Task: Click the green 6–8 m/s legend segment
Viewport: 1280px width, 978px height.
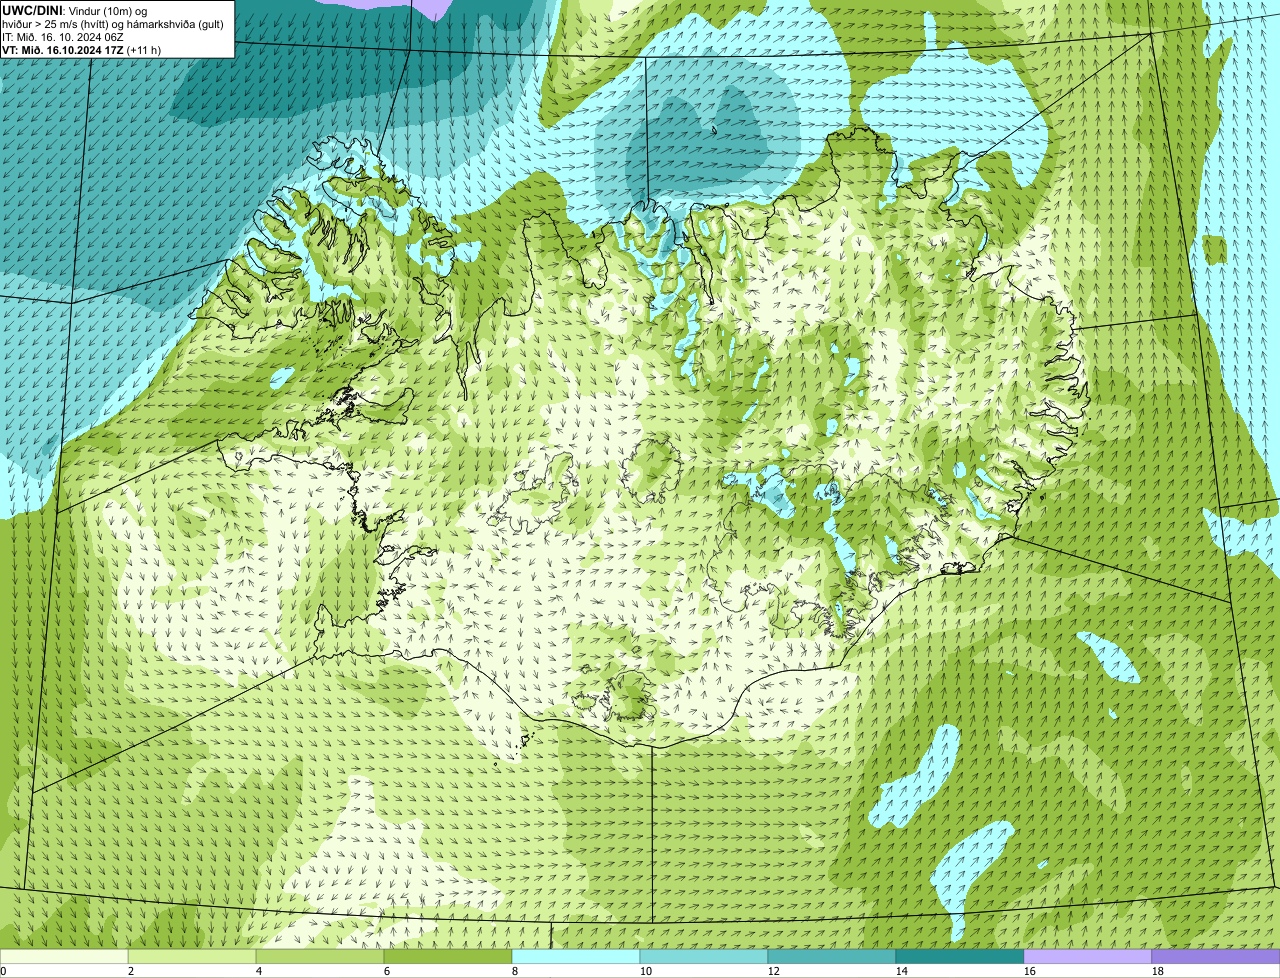Action: 448,956
